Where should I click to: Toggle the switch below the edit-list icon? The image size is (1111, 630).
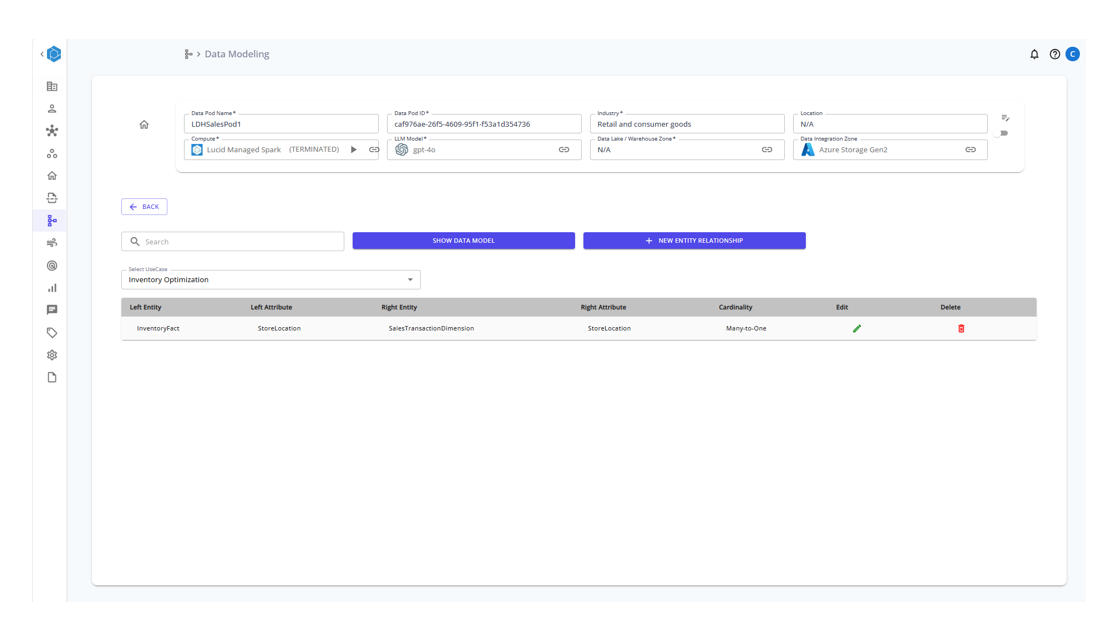[1002, 133]
